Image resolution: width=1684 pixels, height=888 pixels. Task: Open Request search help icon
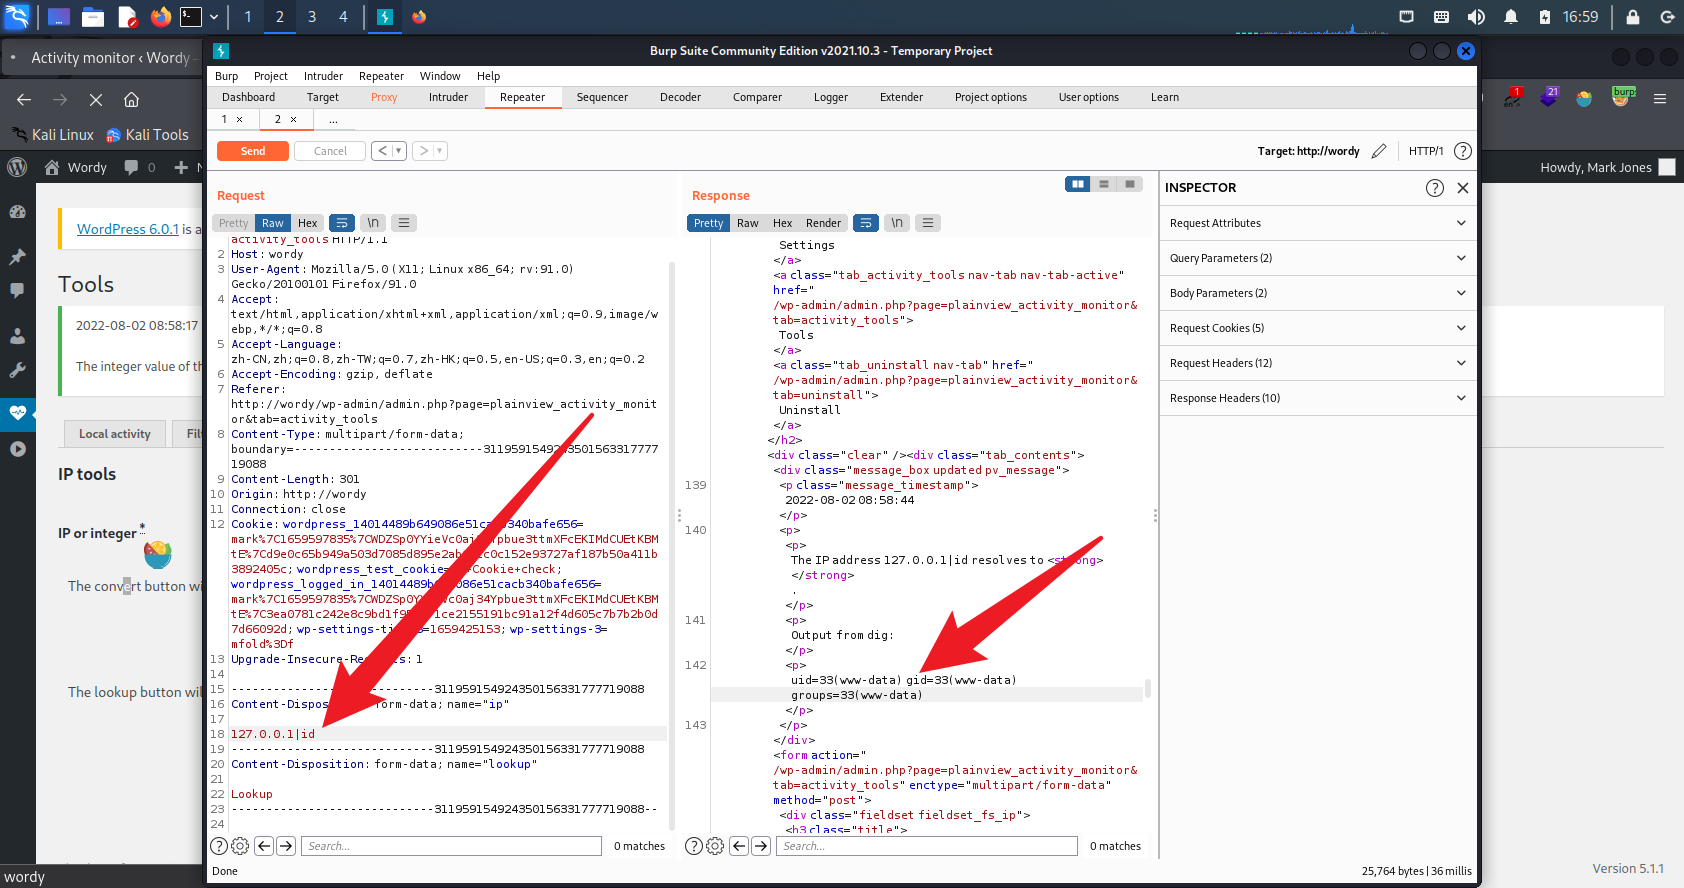pyautogui.click(x=219, y=846)
